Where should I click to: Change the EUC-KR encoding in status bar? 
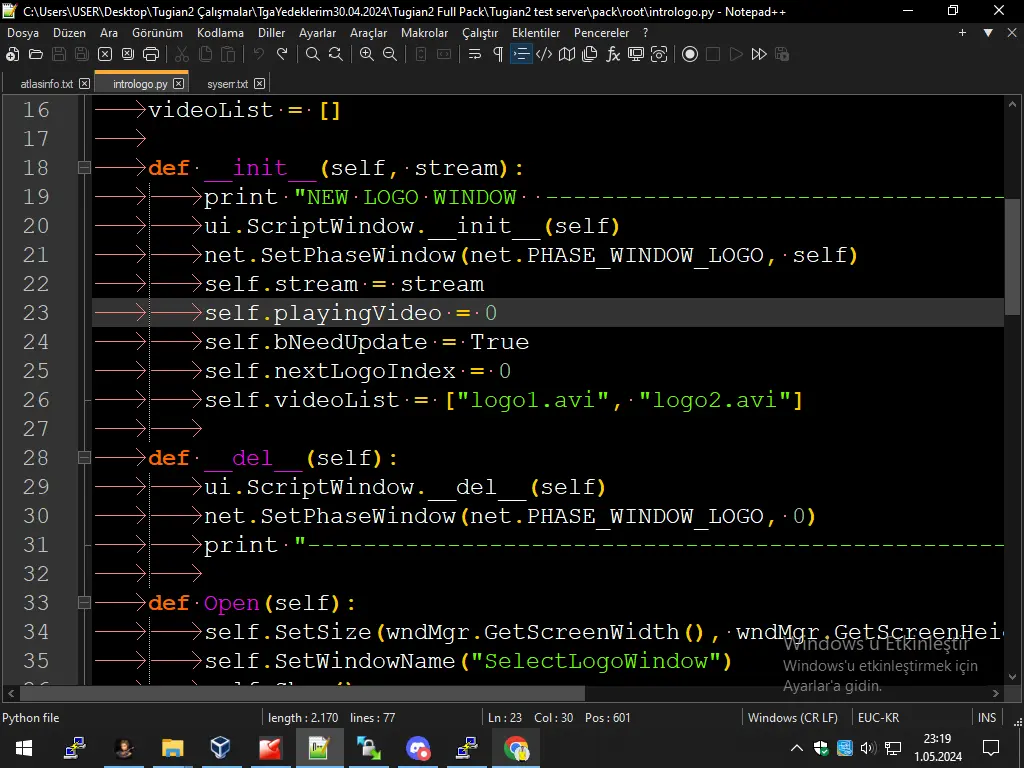pos(877,717)
